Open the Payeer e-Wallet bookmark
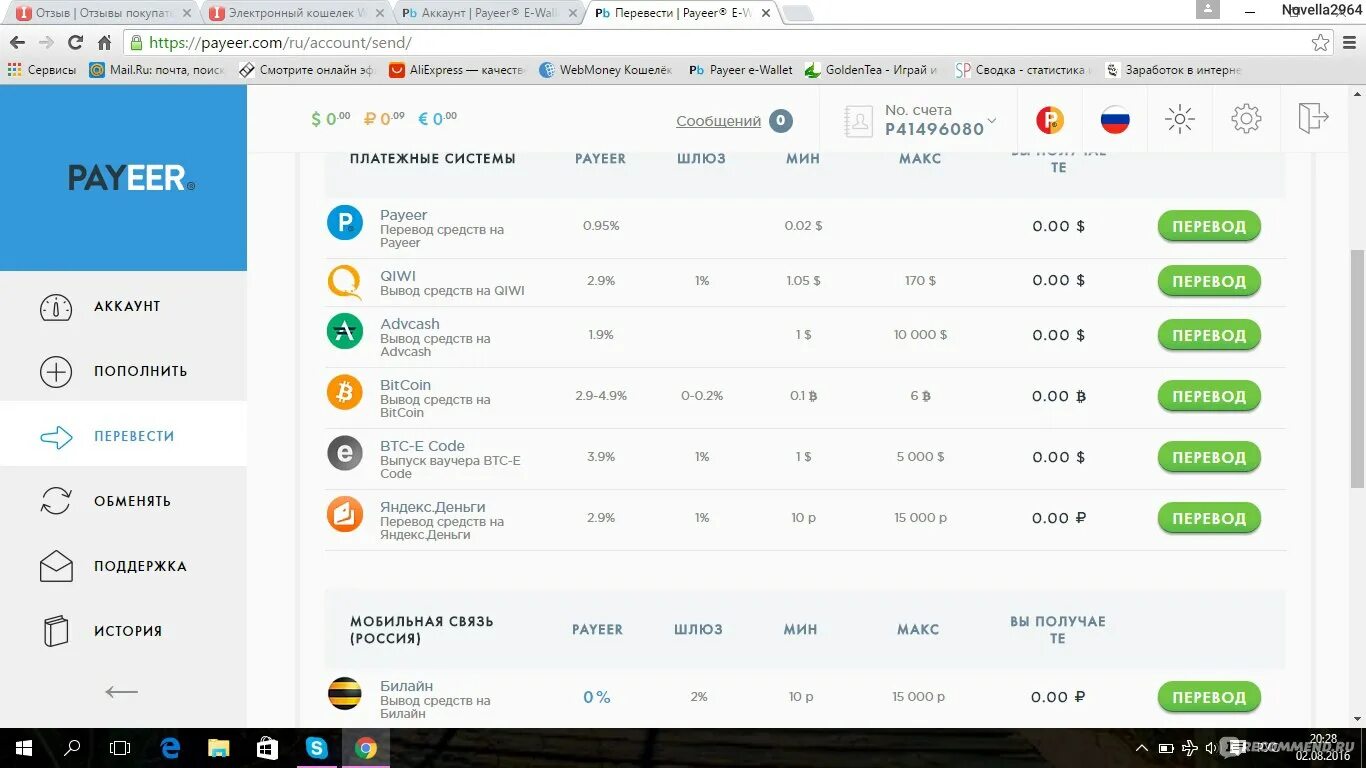This screenshot has height=768, width=1366. (x=740, y=70)
